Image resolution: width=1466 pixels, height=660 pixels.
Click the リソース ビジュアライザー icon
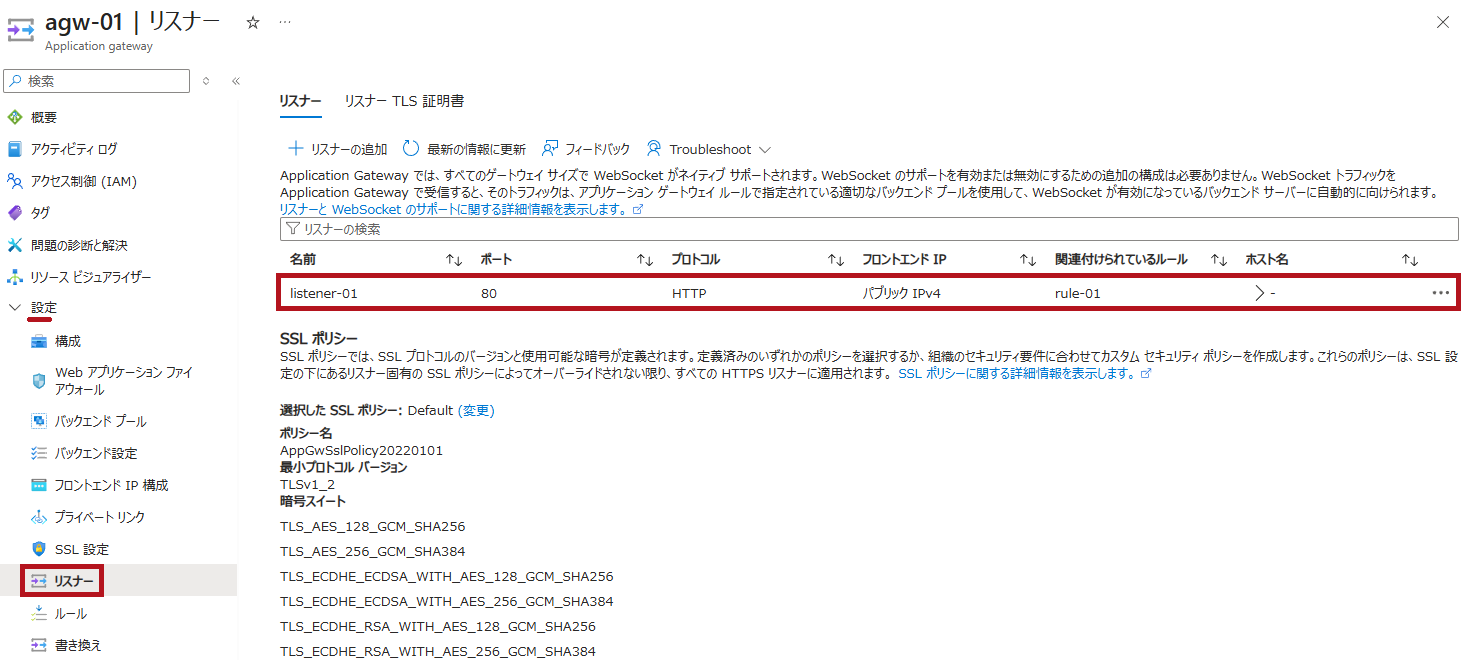pos(15,277)
